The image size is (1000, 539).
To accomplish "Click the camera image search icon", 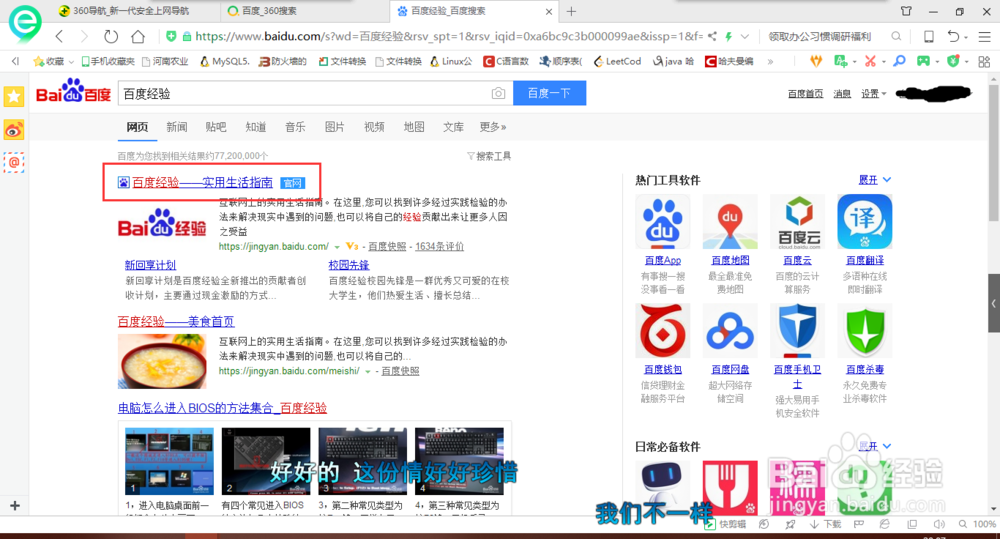I will (498, 94).
